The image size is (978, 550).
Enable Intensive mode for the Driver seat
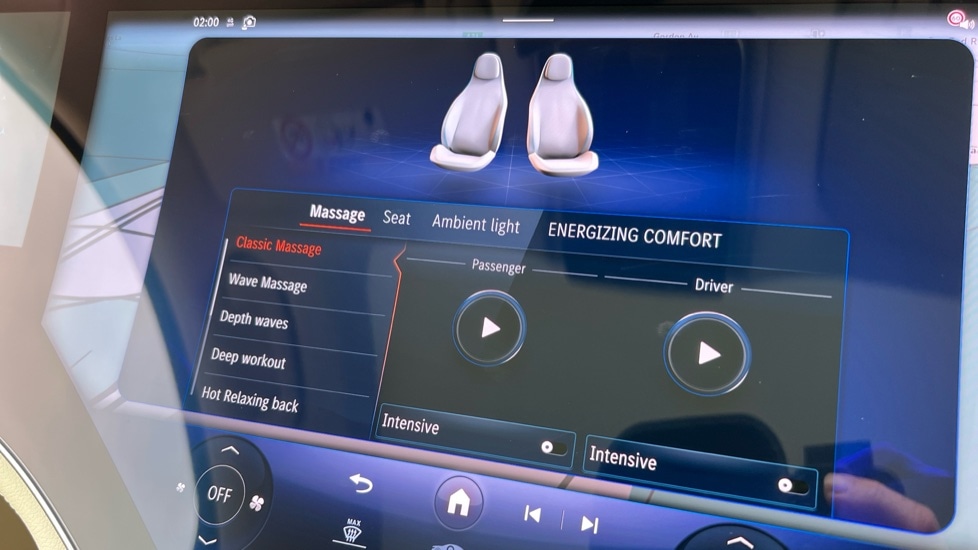(x=793, y=485)
